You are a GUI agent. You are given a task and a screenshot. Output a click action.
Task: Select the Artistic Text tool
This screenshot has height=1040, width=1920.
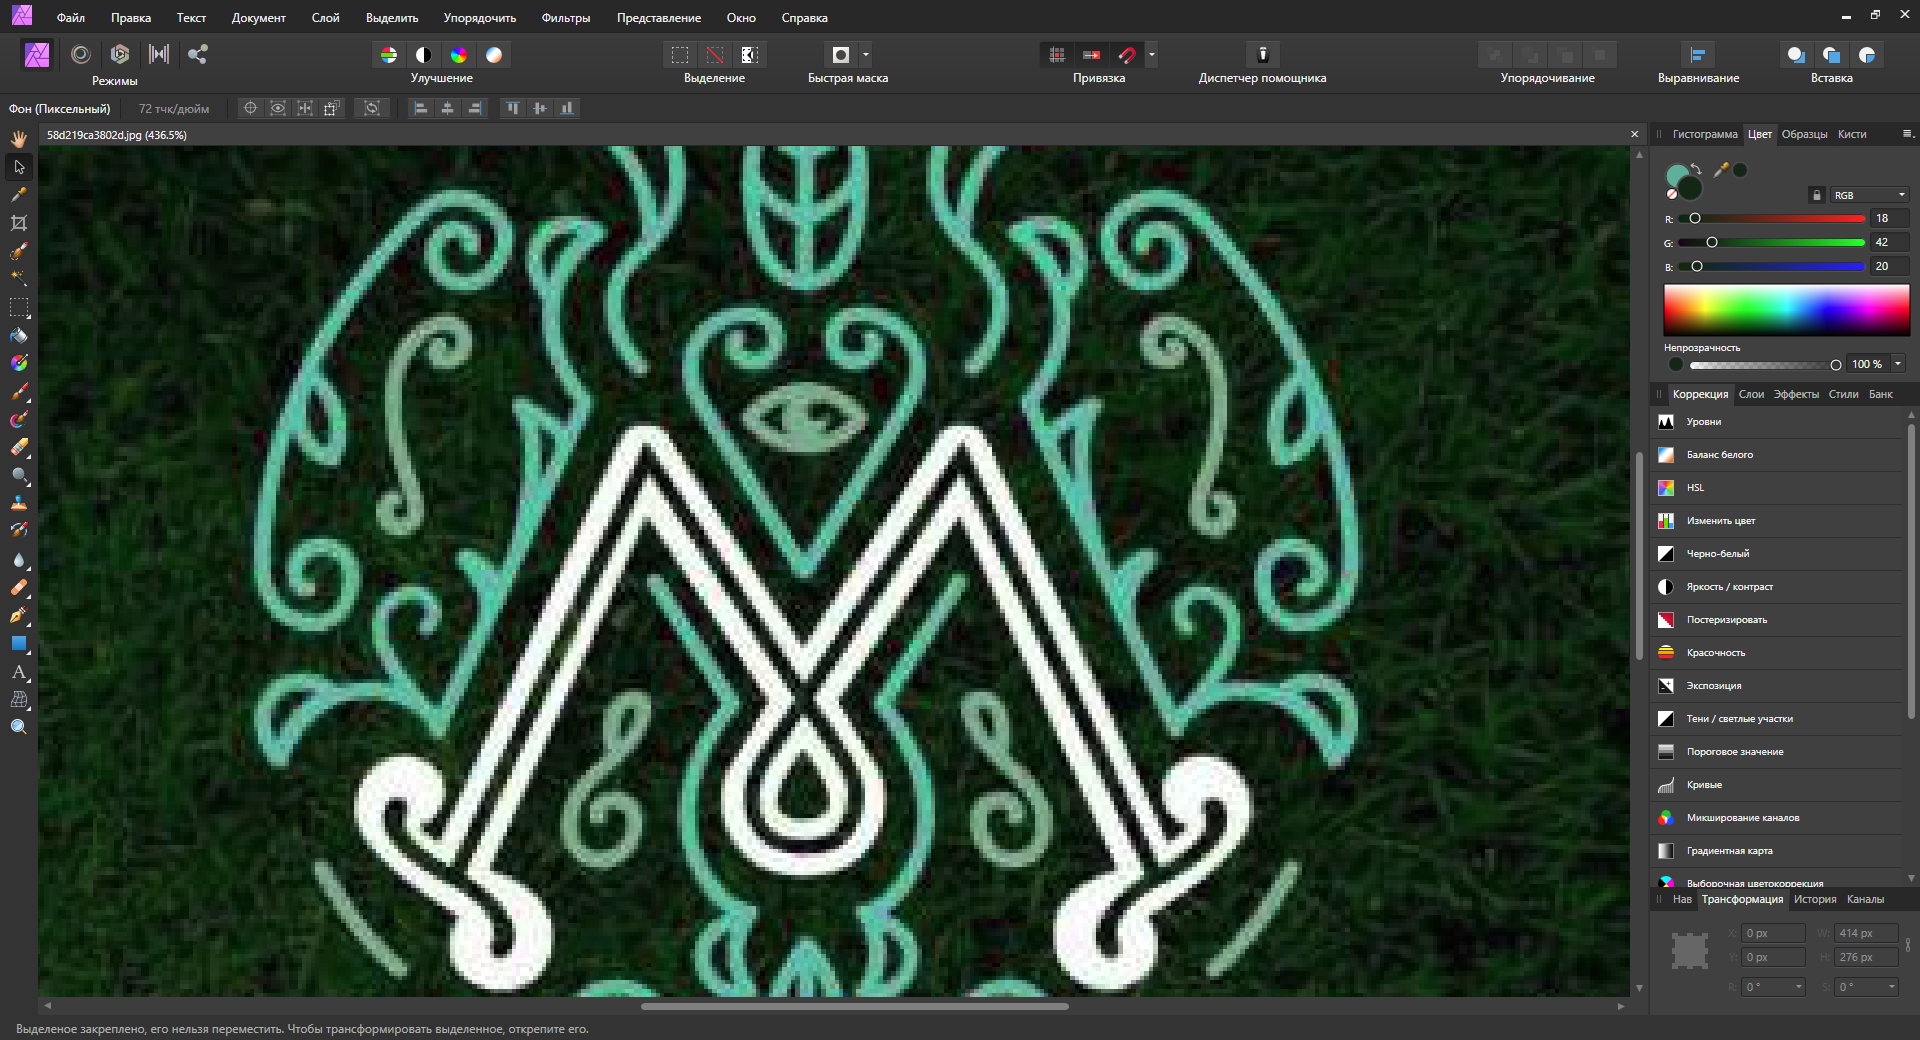pos(19,671)
